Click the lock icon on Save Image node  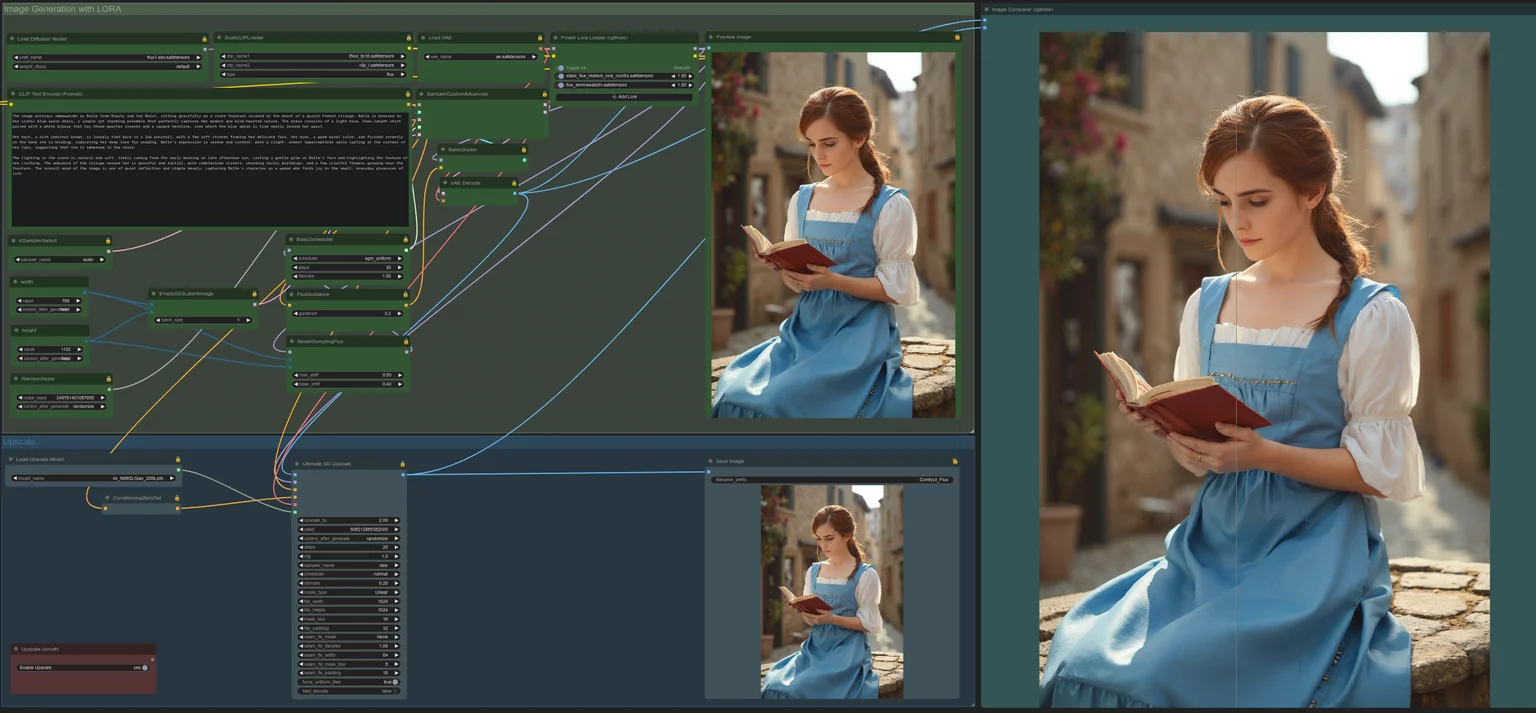[955, 461]
